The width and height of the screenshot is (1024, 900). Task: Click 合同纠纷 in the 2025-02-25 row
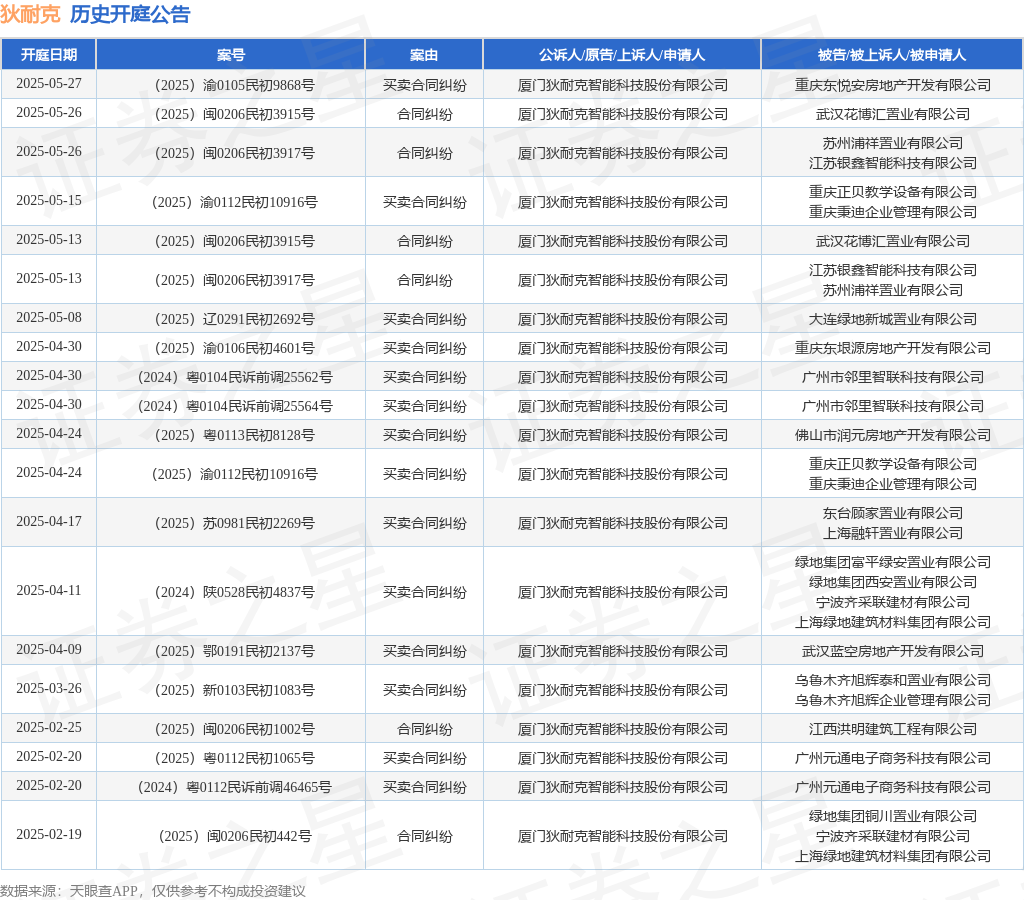pos(424,729)
